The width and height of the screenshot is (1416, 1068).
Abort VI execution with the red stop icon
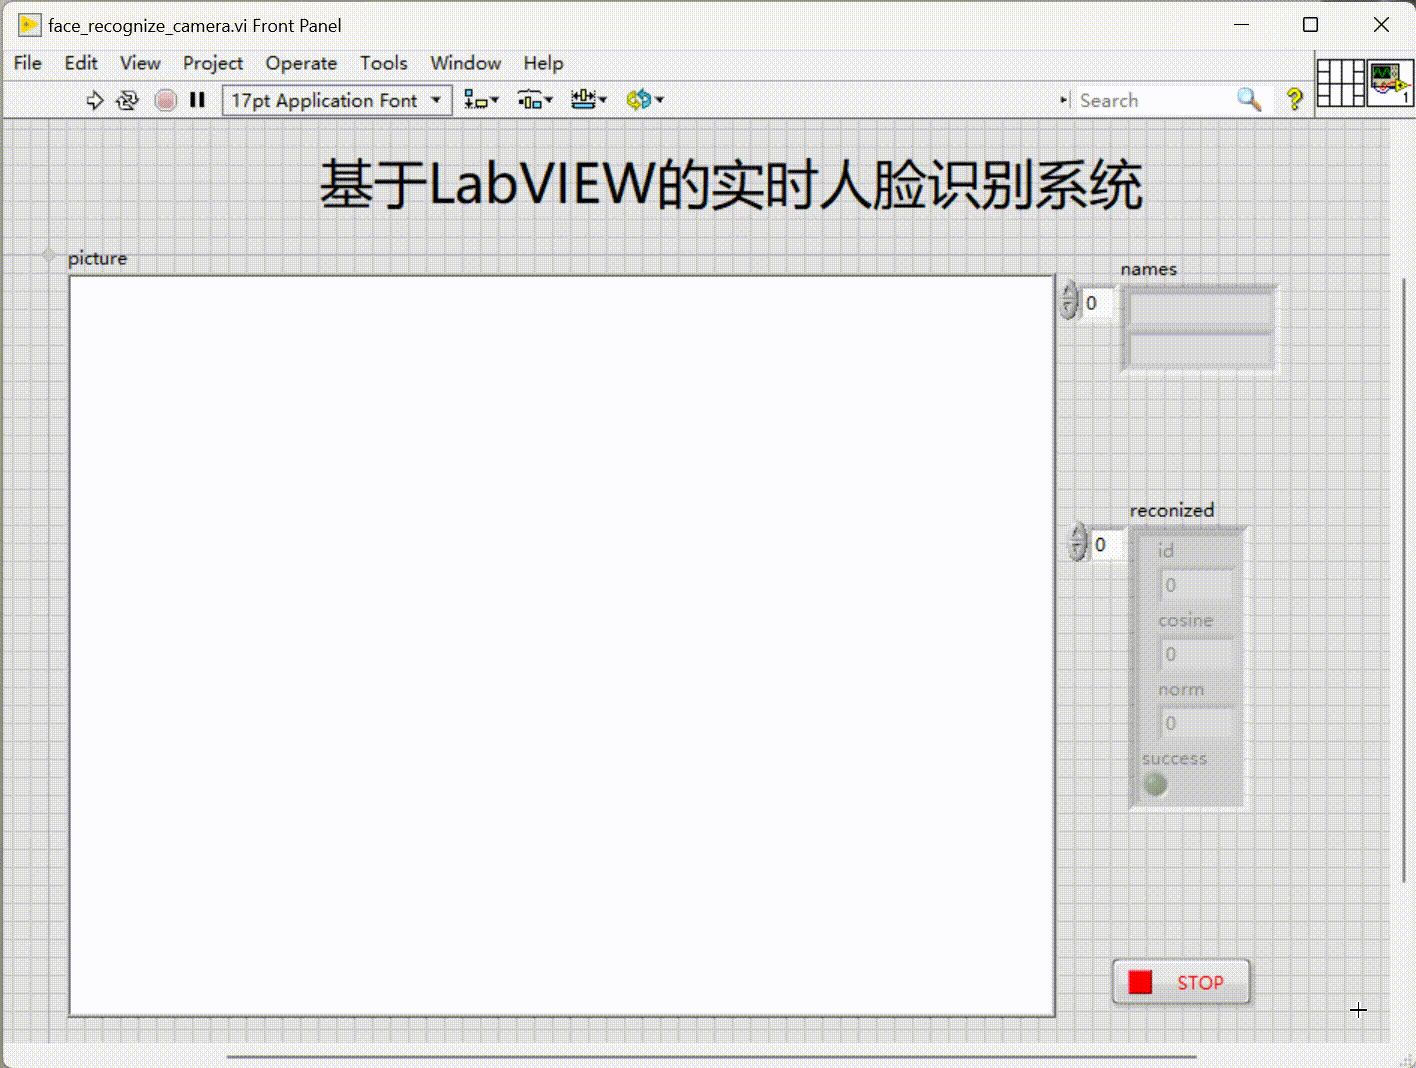[x=165, y=100]
